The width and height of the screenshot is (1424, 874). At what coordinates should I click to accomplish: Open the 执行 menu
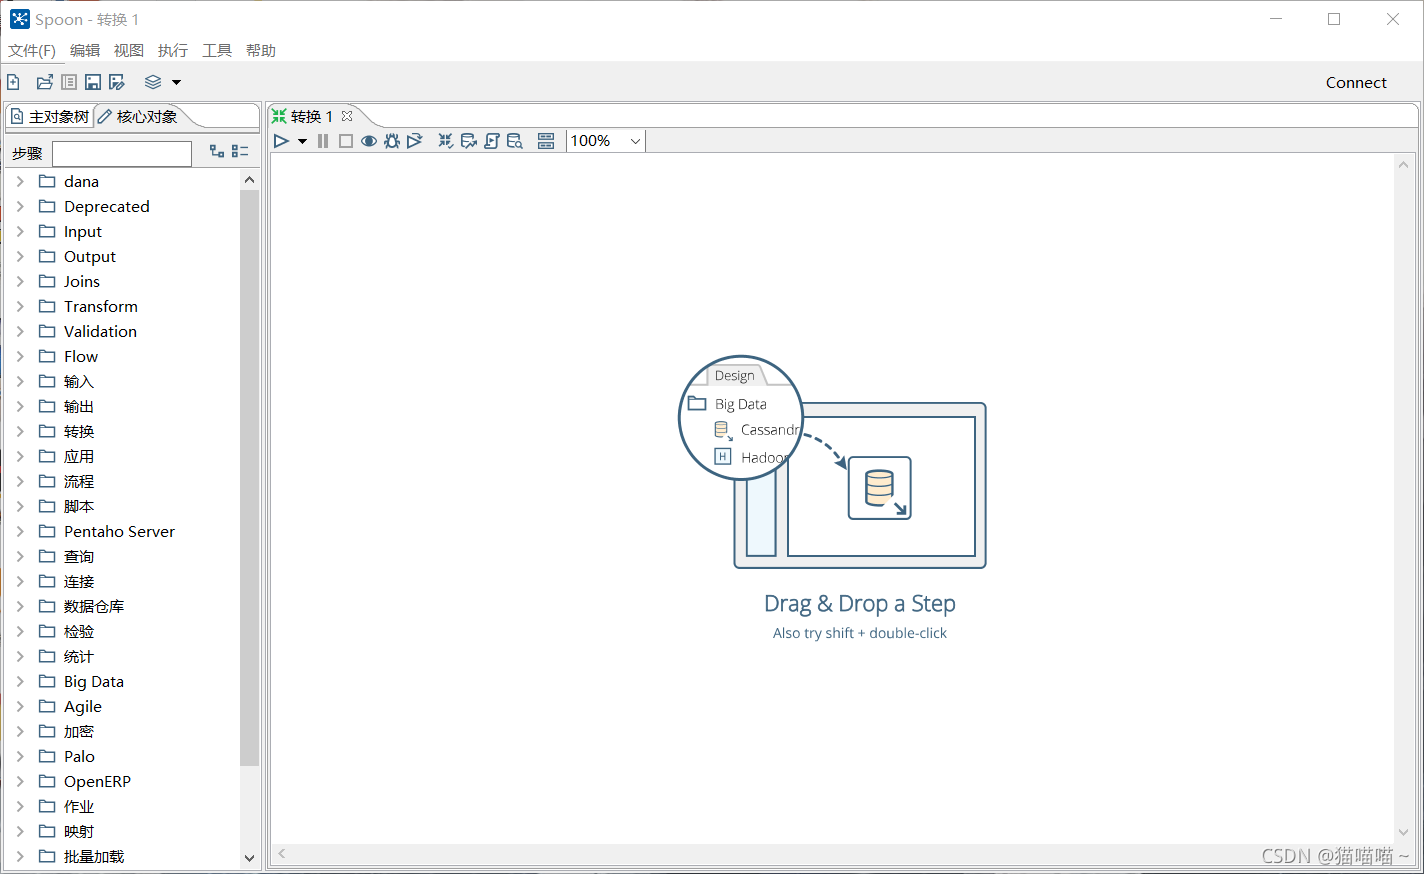point(173,50)
